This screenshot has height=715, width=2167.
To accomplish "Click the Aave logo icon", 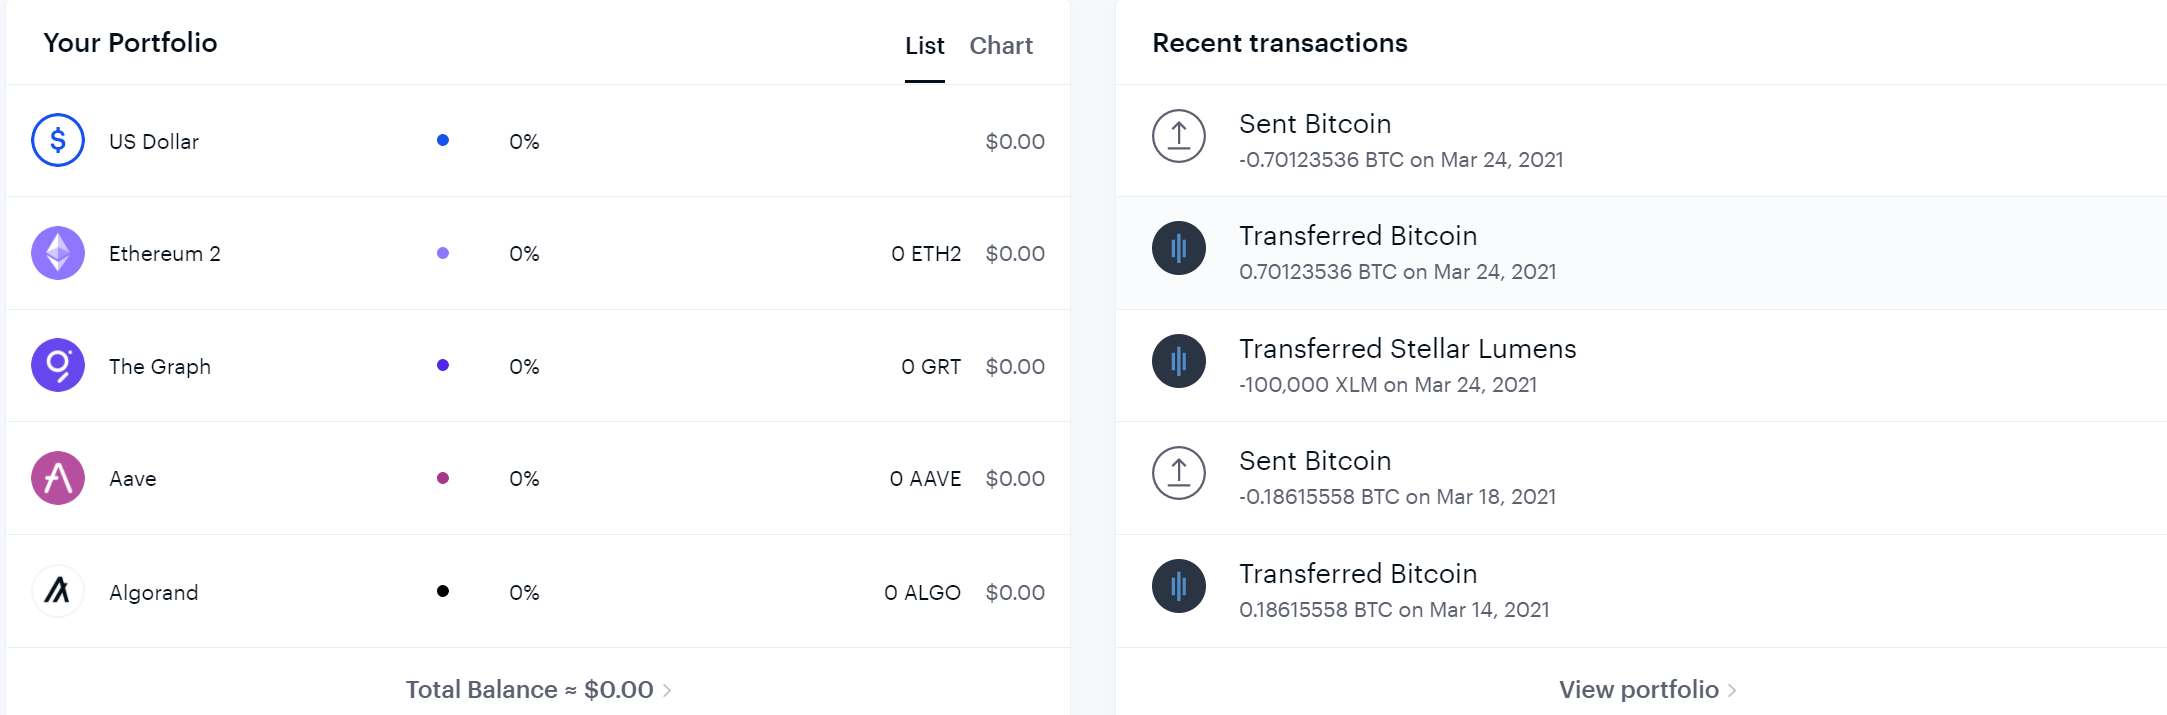I will click(58, 478).
